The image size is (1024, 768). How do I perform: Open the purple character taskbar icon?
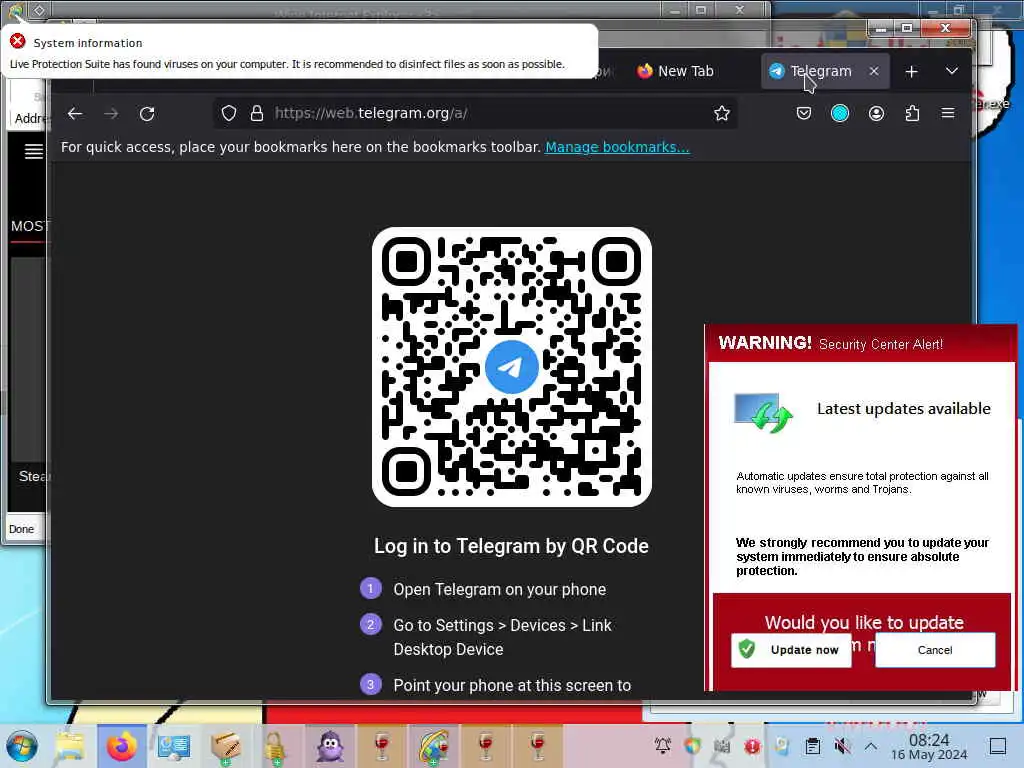[330, 746]
